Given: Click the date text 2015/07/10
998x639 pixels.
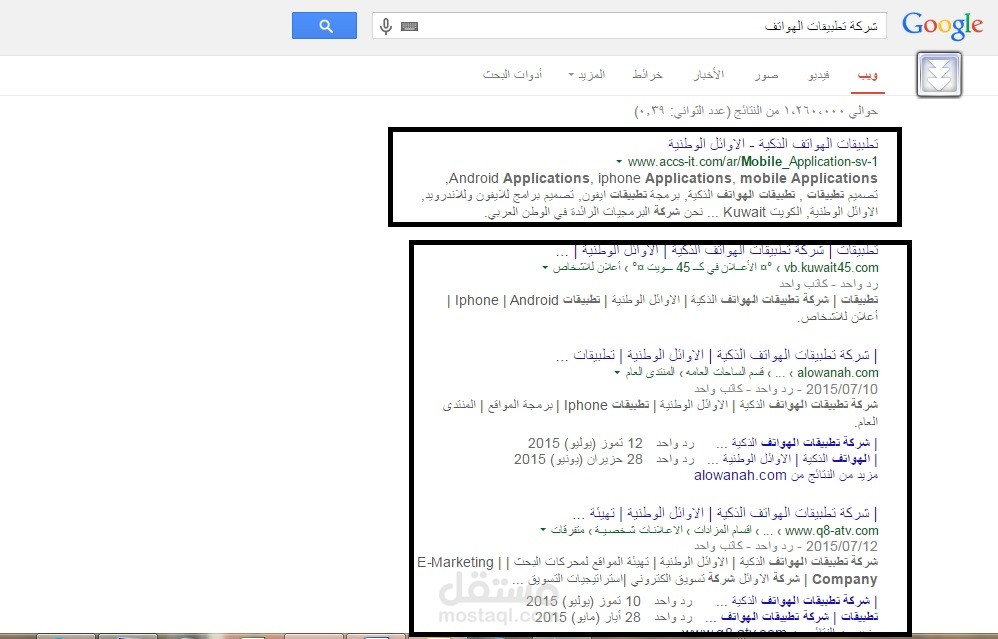Looking at the screenshot, I should 841,389.
